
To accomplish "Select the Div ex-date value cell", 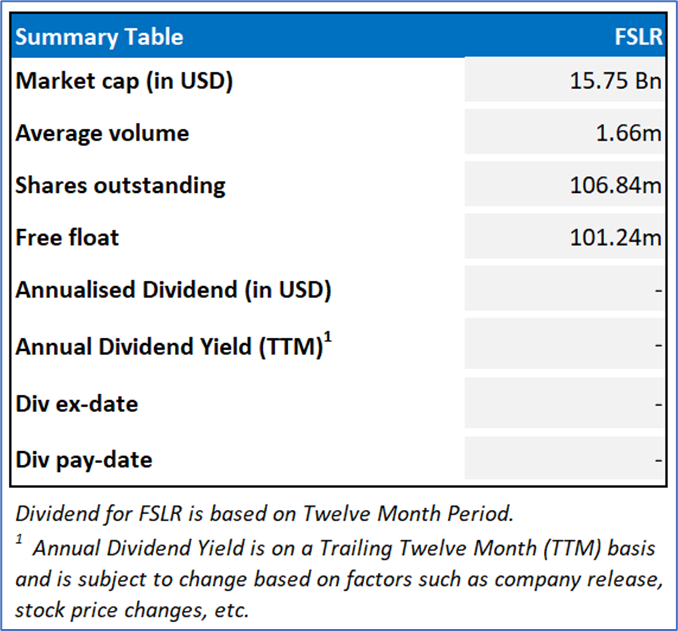I will pos(565,404).
